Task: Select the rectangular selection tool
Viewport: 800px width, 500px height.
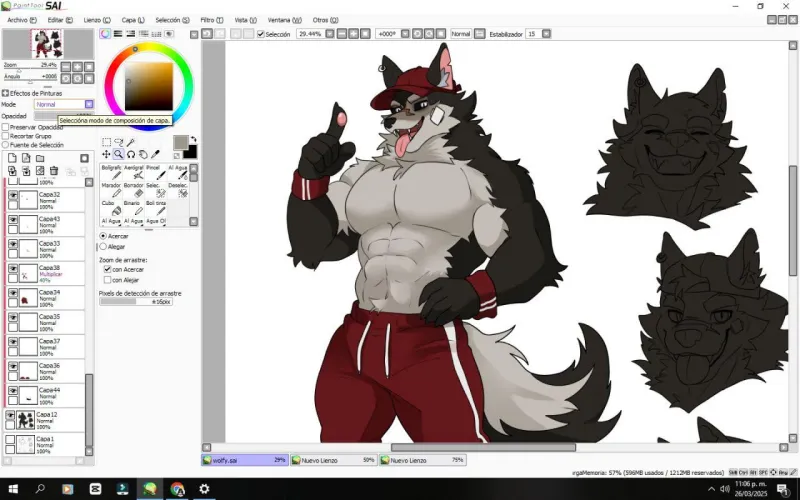Action: tap(106, 142)
